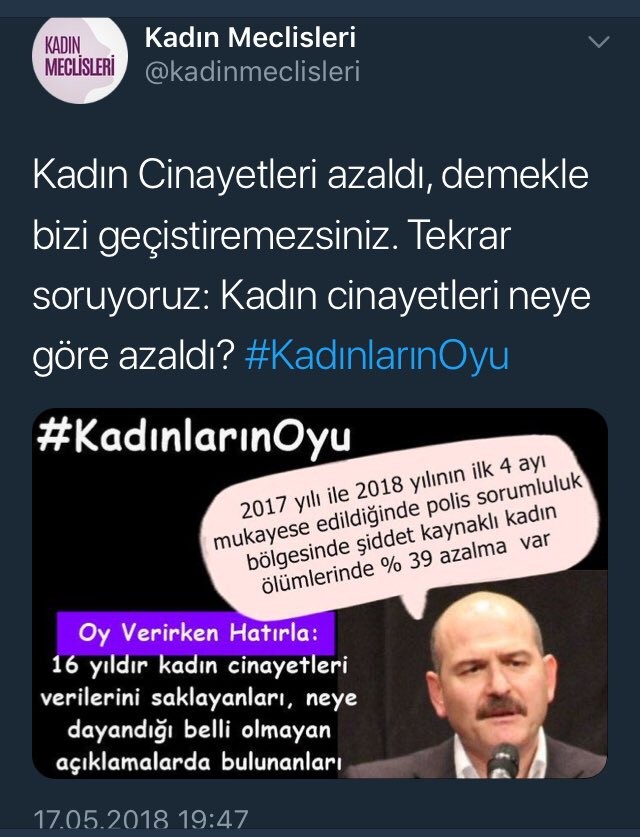Click the white #KadınlarınOyu heading in image
This screenshot has width=640, height=837.
(x=194, y=437)
